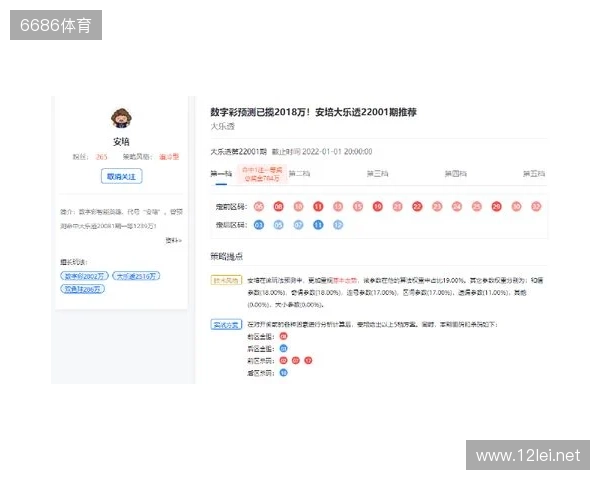
Task: Click the fan count 265
Action: pyautogui.click(x=101, y=157)
